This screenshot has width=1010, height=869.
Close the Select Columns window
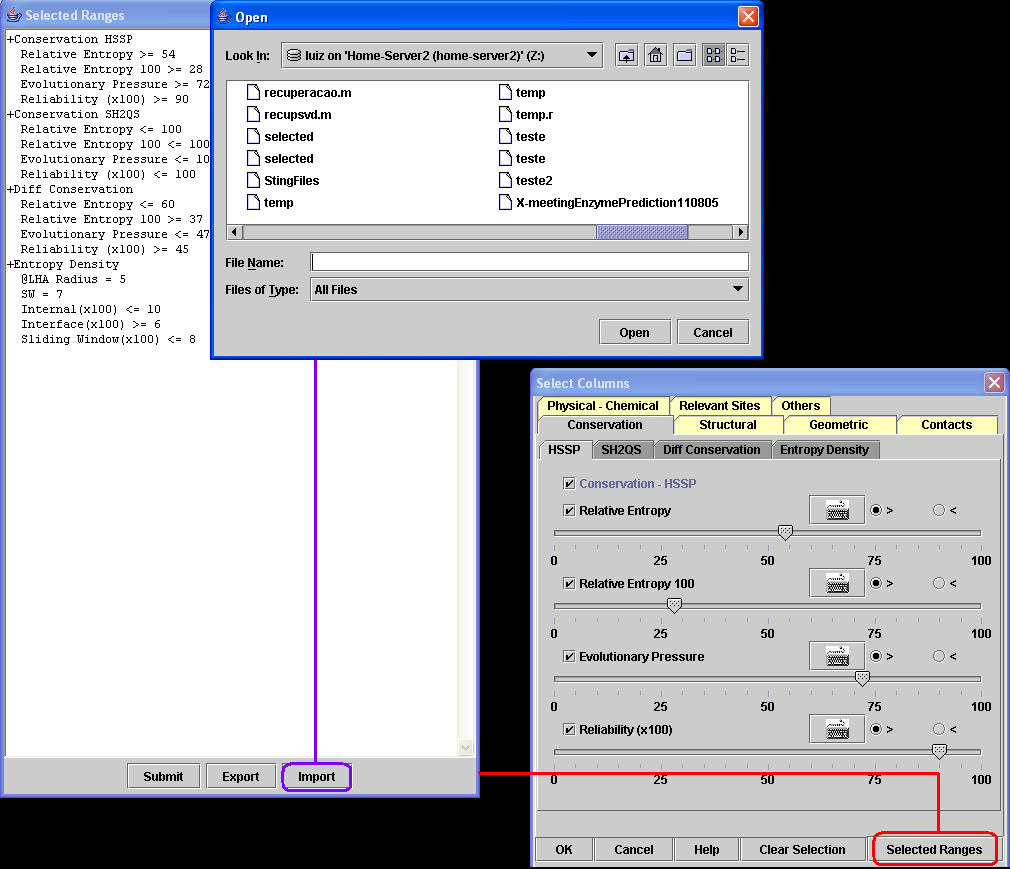point(995,383)
